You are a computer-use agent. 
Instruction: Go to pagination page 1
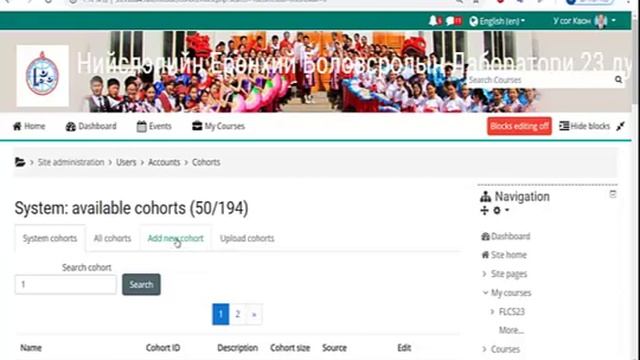220,314
